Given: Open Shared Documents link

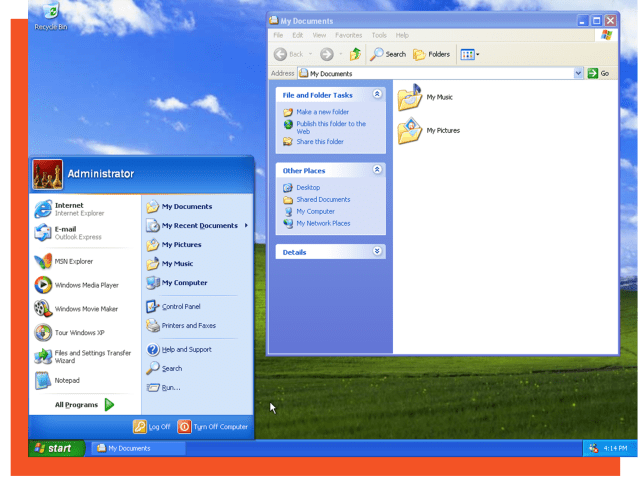Looking at the screenshot, I should coord(317,199).
